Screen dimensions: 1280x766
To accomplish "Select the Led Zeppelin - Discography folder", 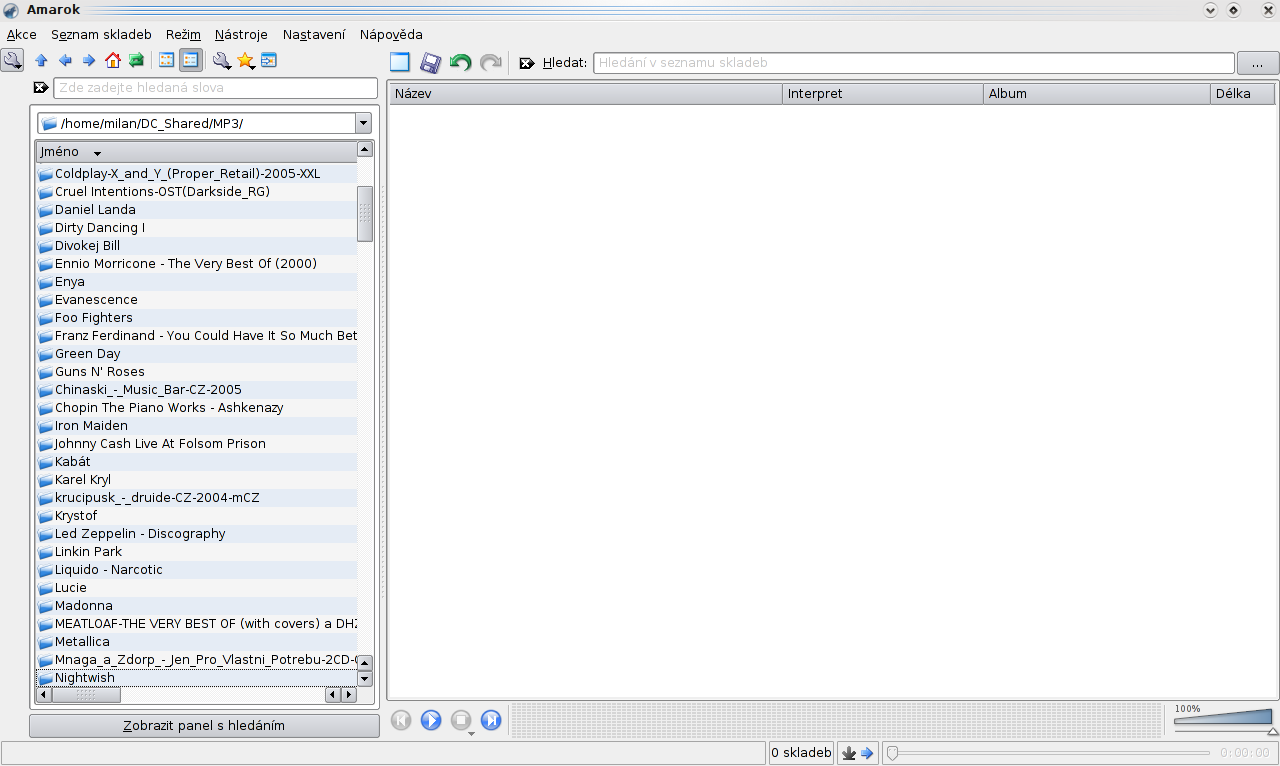I will [x=140, y=534].
